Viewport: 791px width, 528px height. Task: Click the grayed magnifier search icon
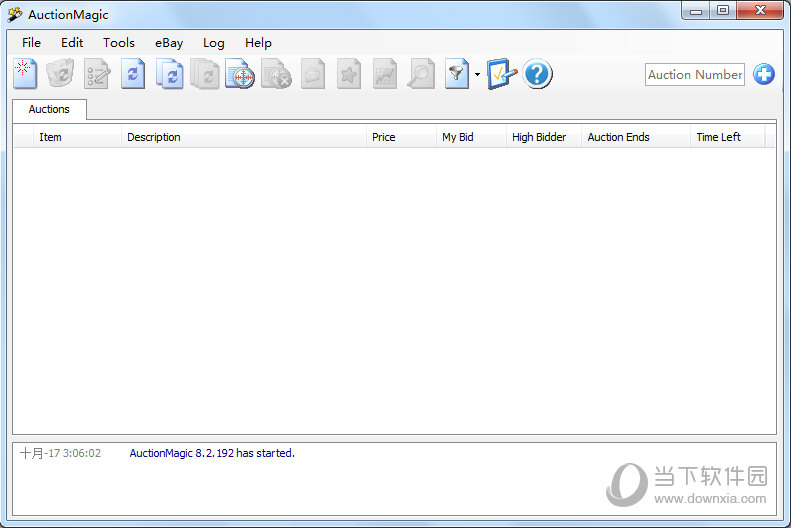421,74
